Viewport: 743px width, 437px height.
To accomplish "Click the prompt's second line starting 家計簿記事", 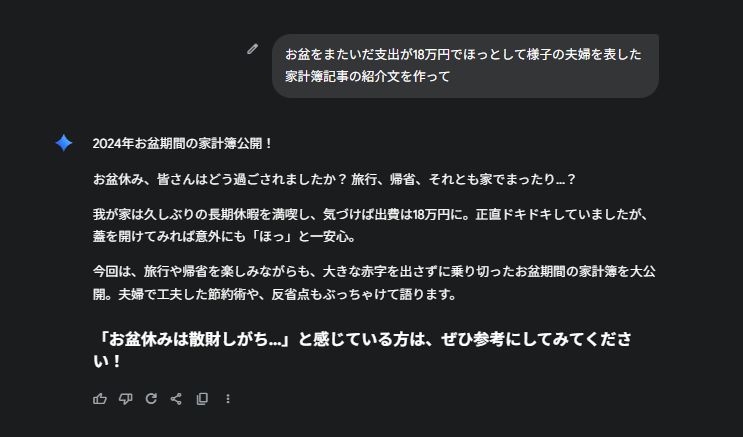I will coord(367,76).
